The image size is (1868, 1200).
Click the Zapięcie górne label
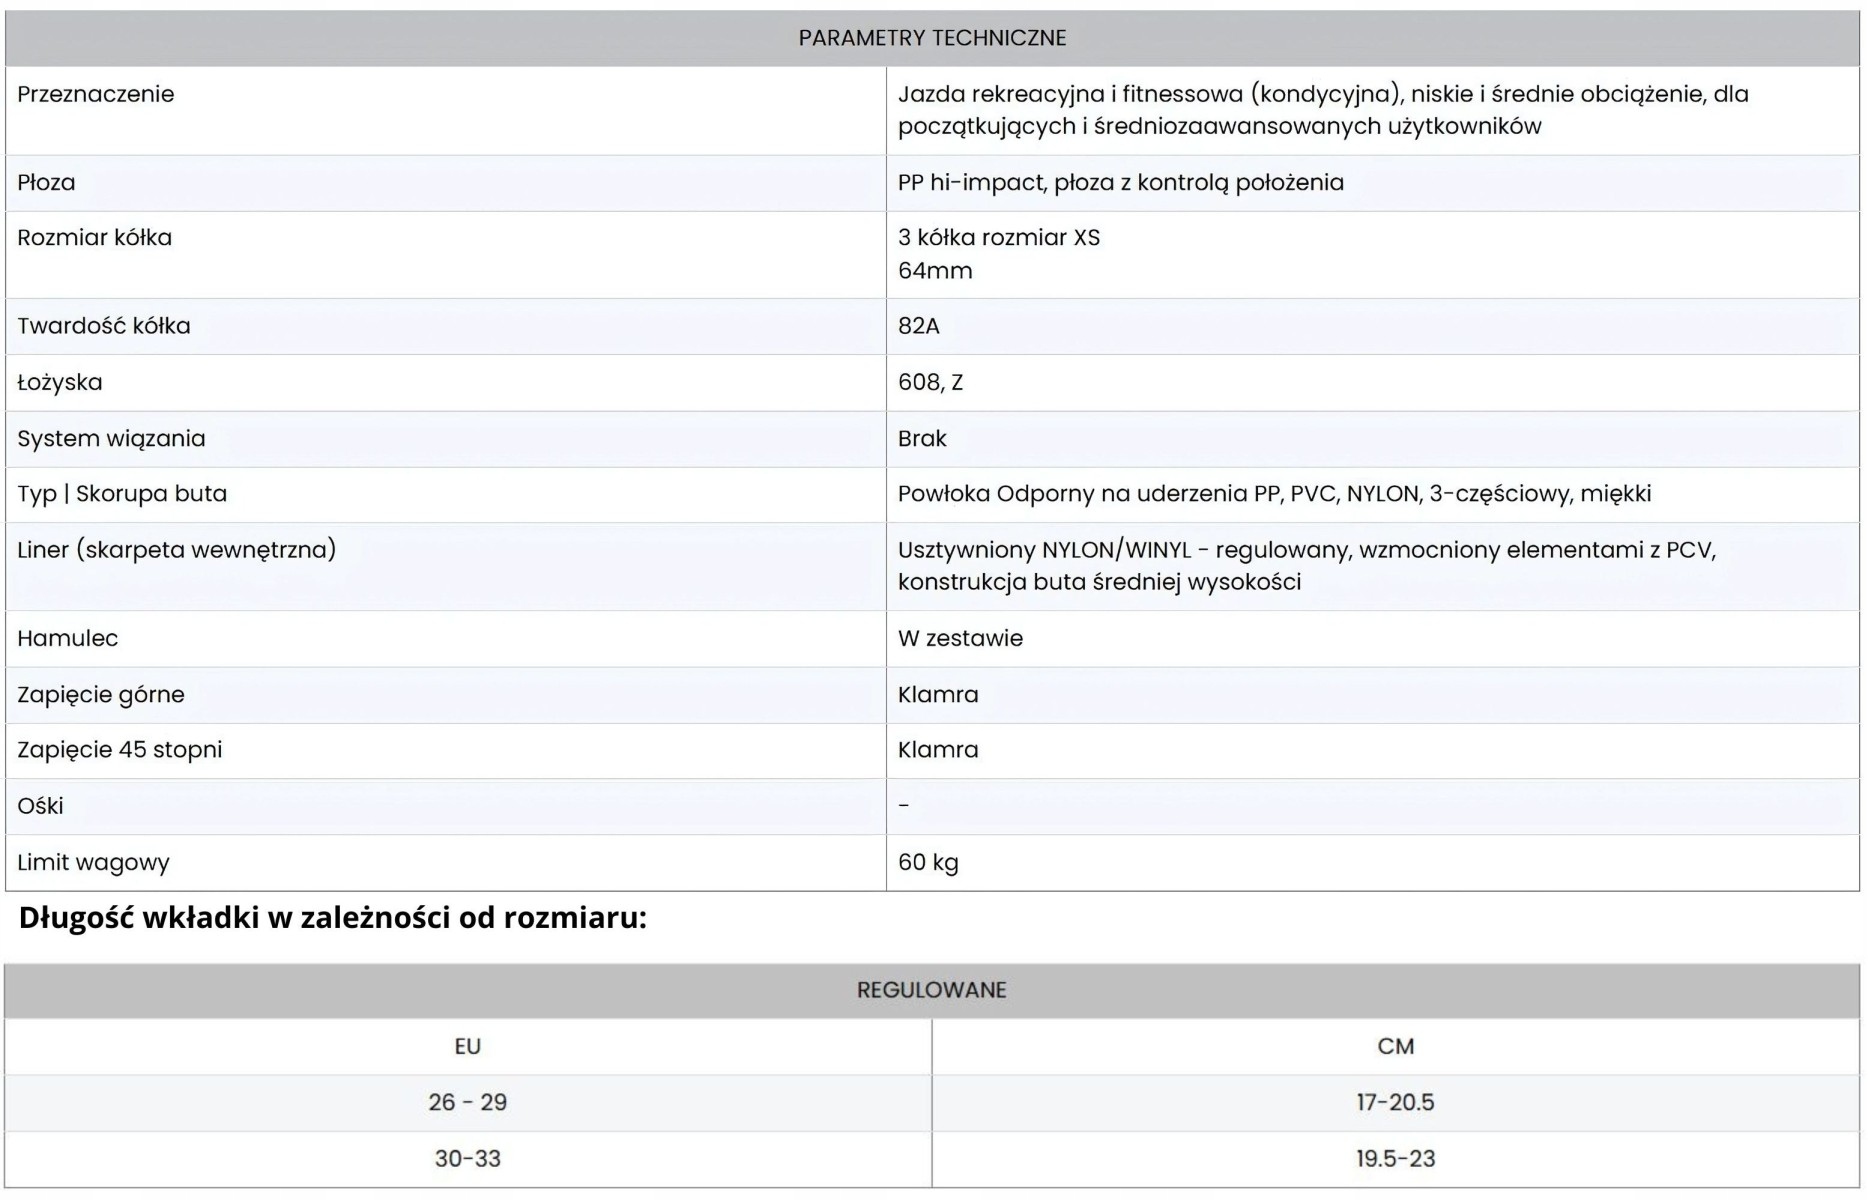[x=101, y=694]
